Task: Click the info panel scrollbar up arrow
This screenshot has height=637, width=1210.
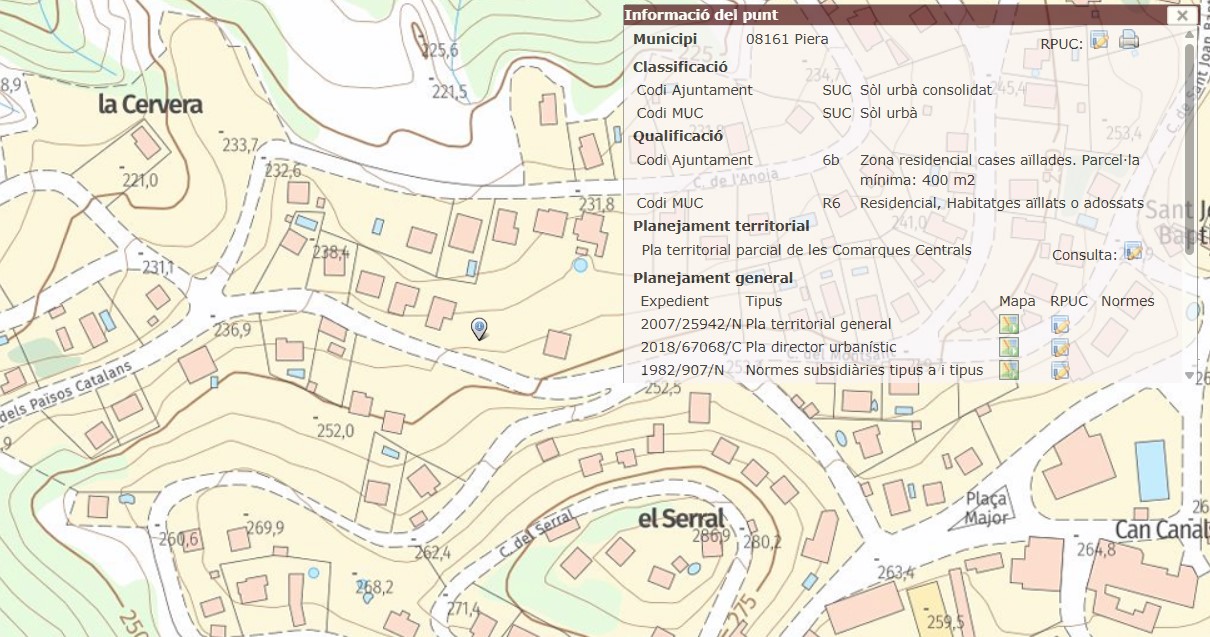Action: coord(1189,34)
